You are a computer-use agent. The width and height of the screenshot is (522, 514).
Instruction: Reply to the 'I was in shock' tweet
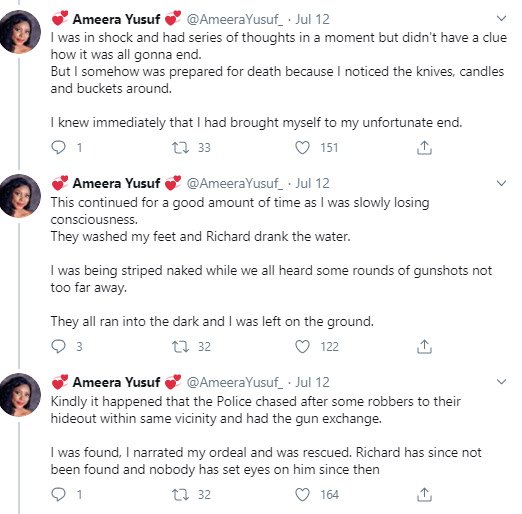click(58, 148)
